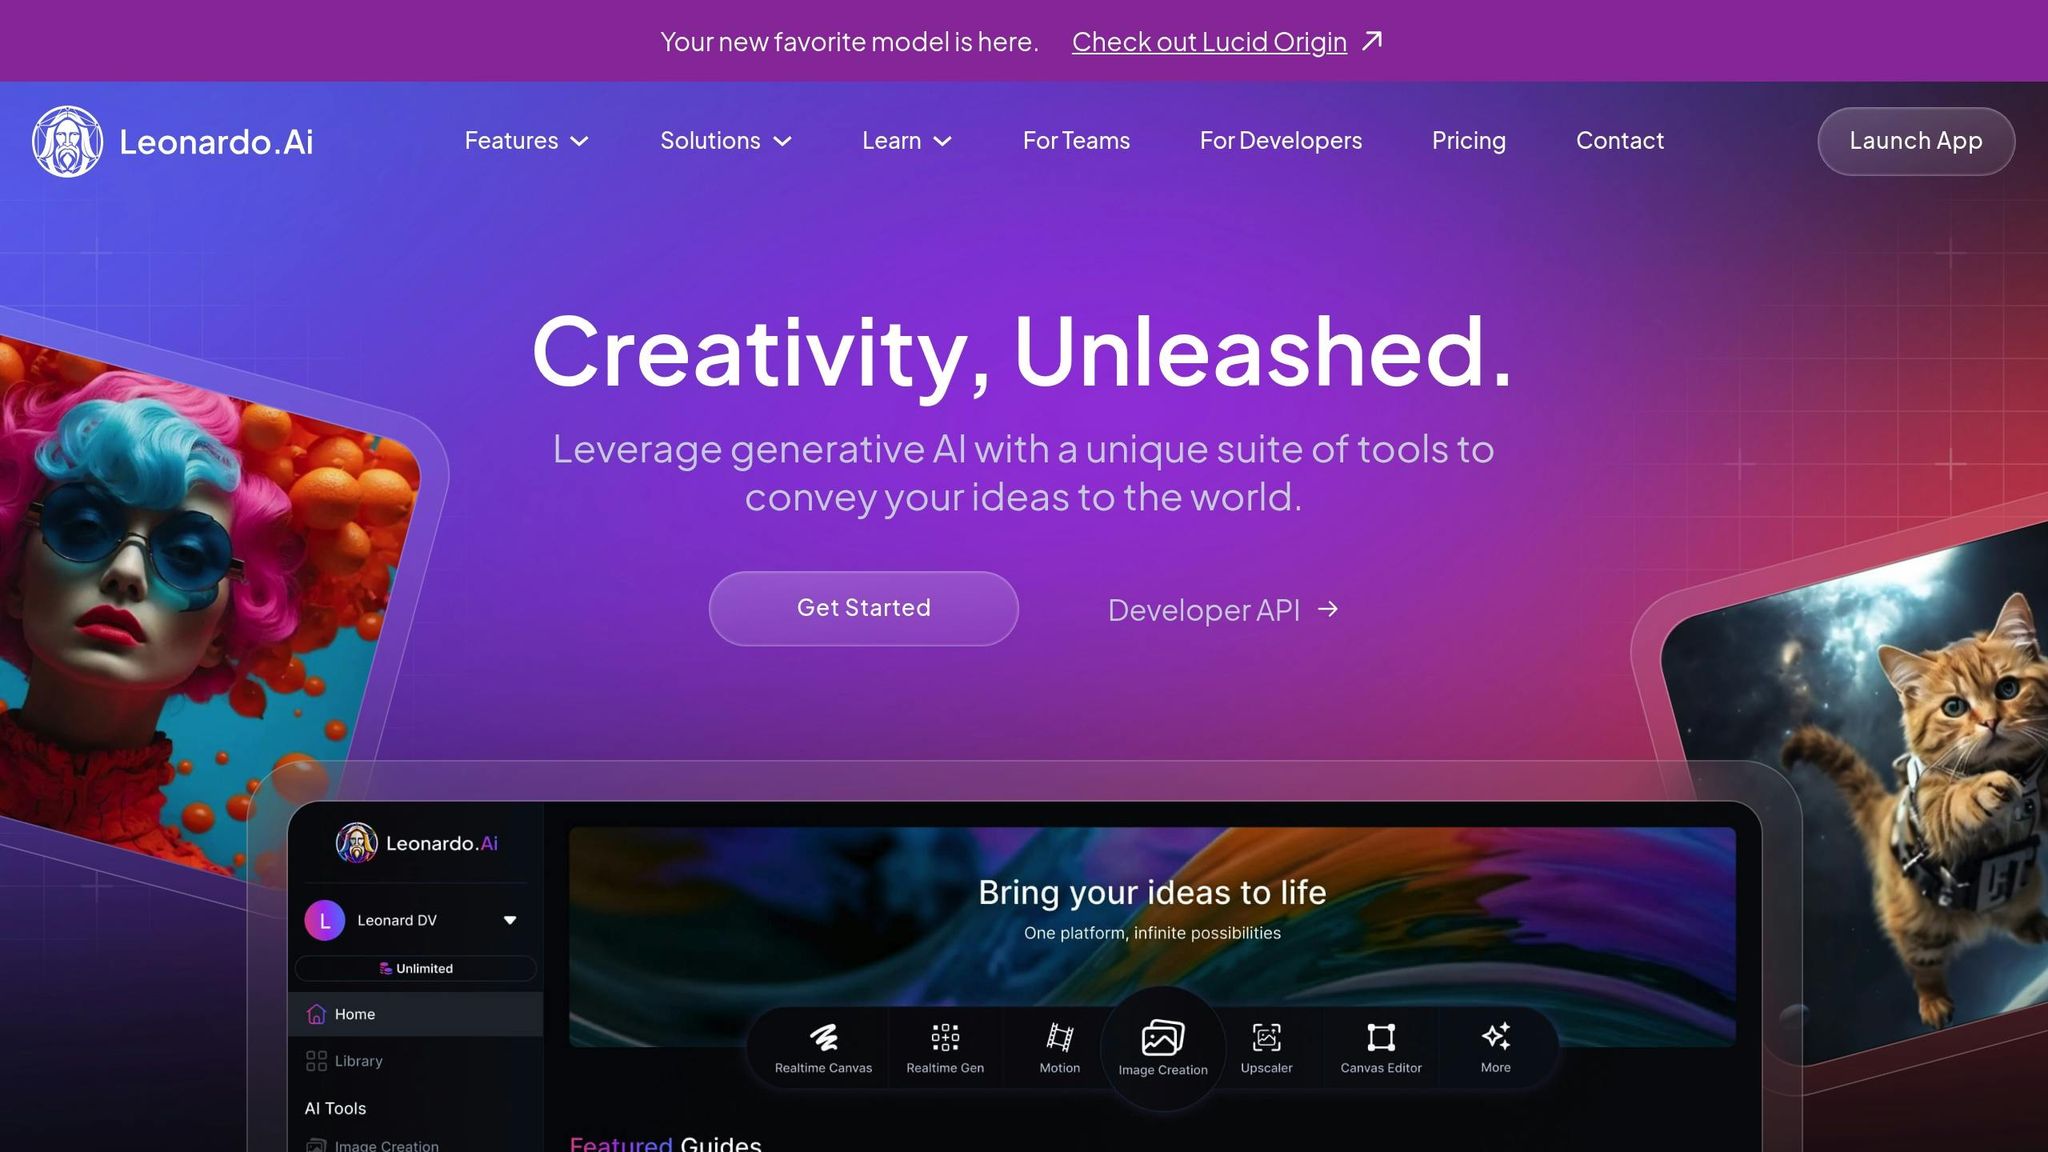Click the Get Started button
This screenshot has width=2048, height=1152.
coord(863,608)
